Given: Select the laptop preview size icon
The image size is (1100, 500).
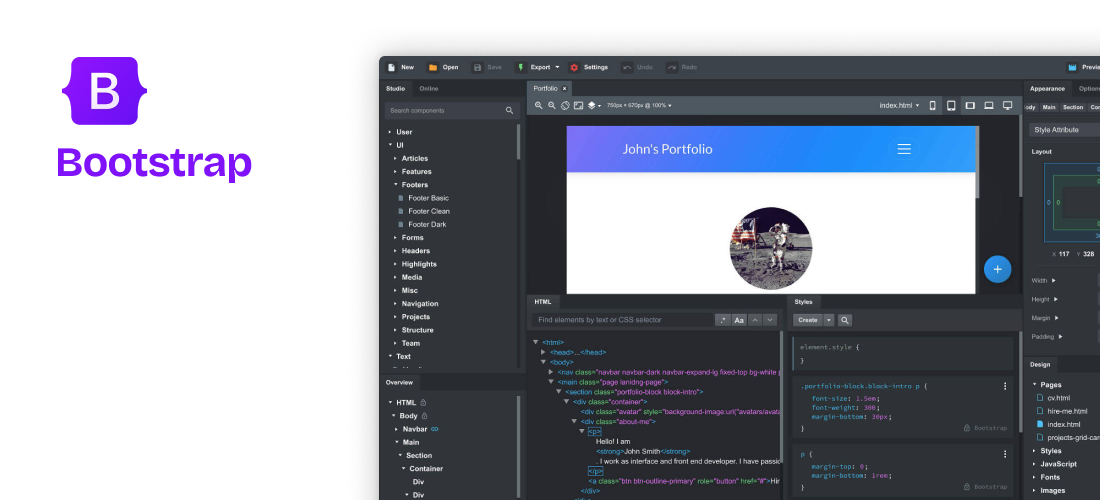Looking at the screenshot, I should pyautogui.click(x=988, y=105).
